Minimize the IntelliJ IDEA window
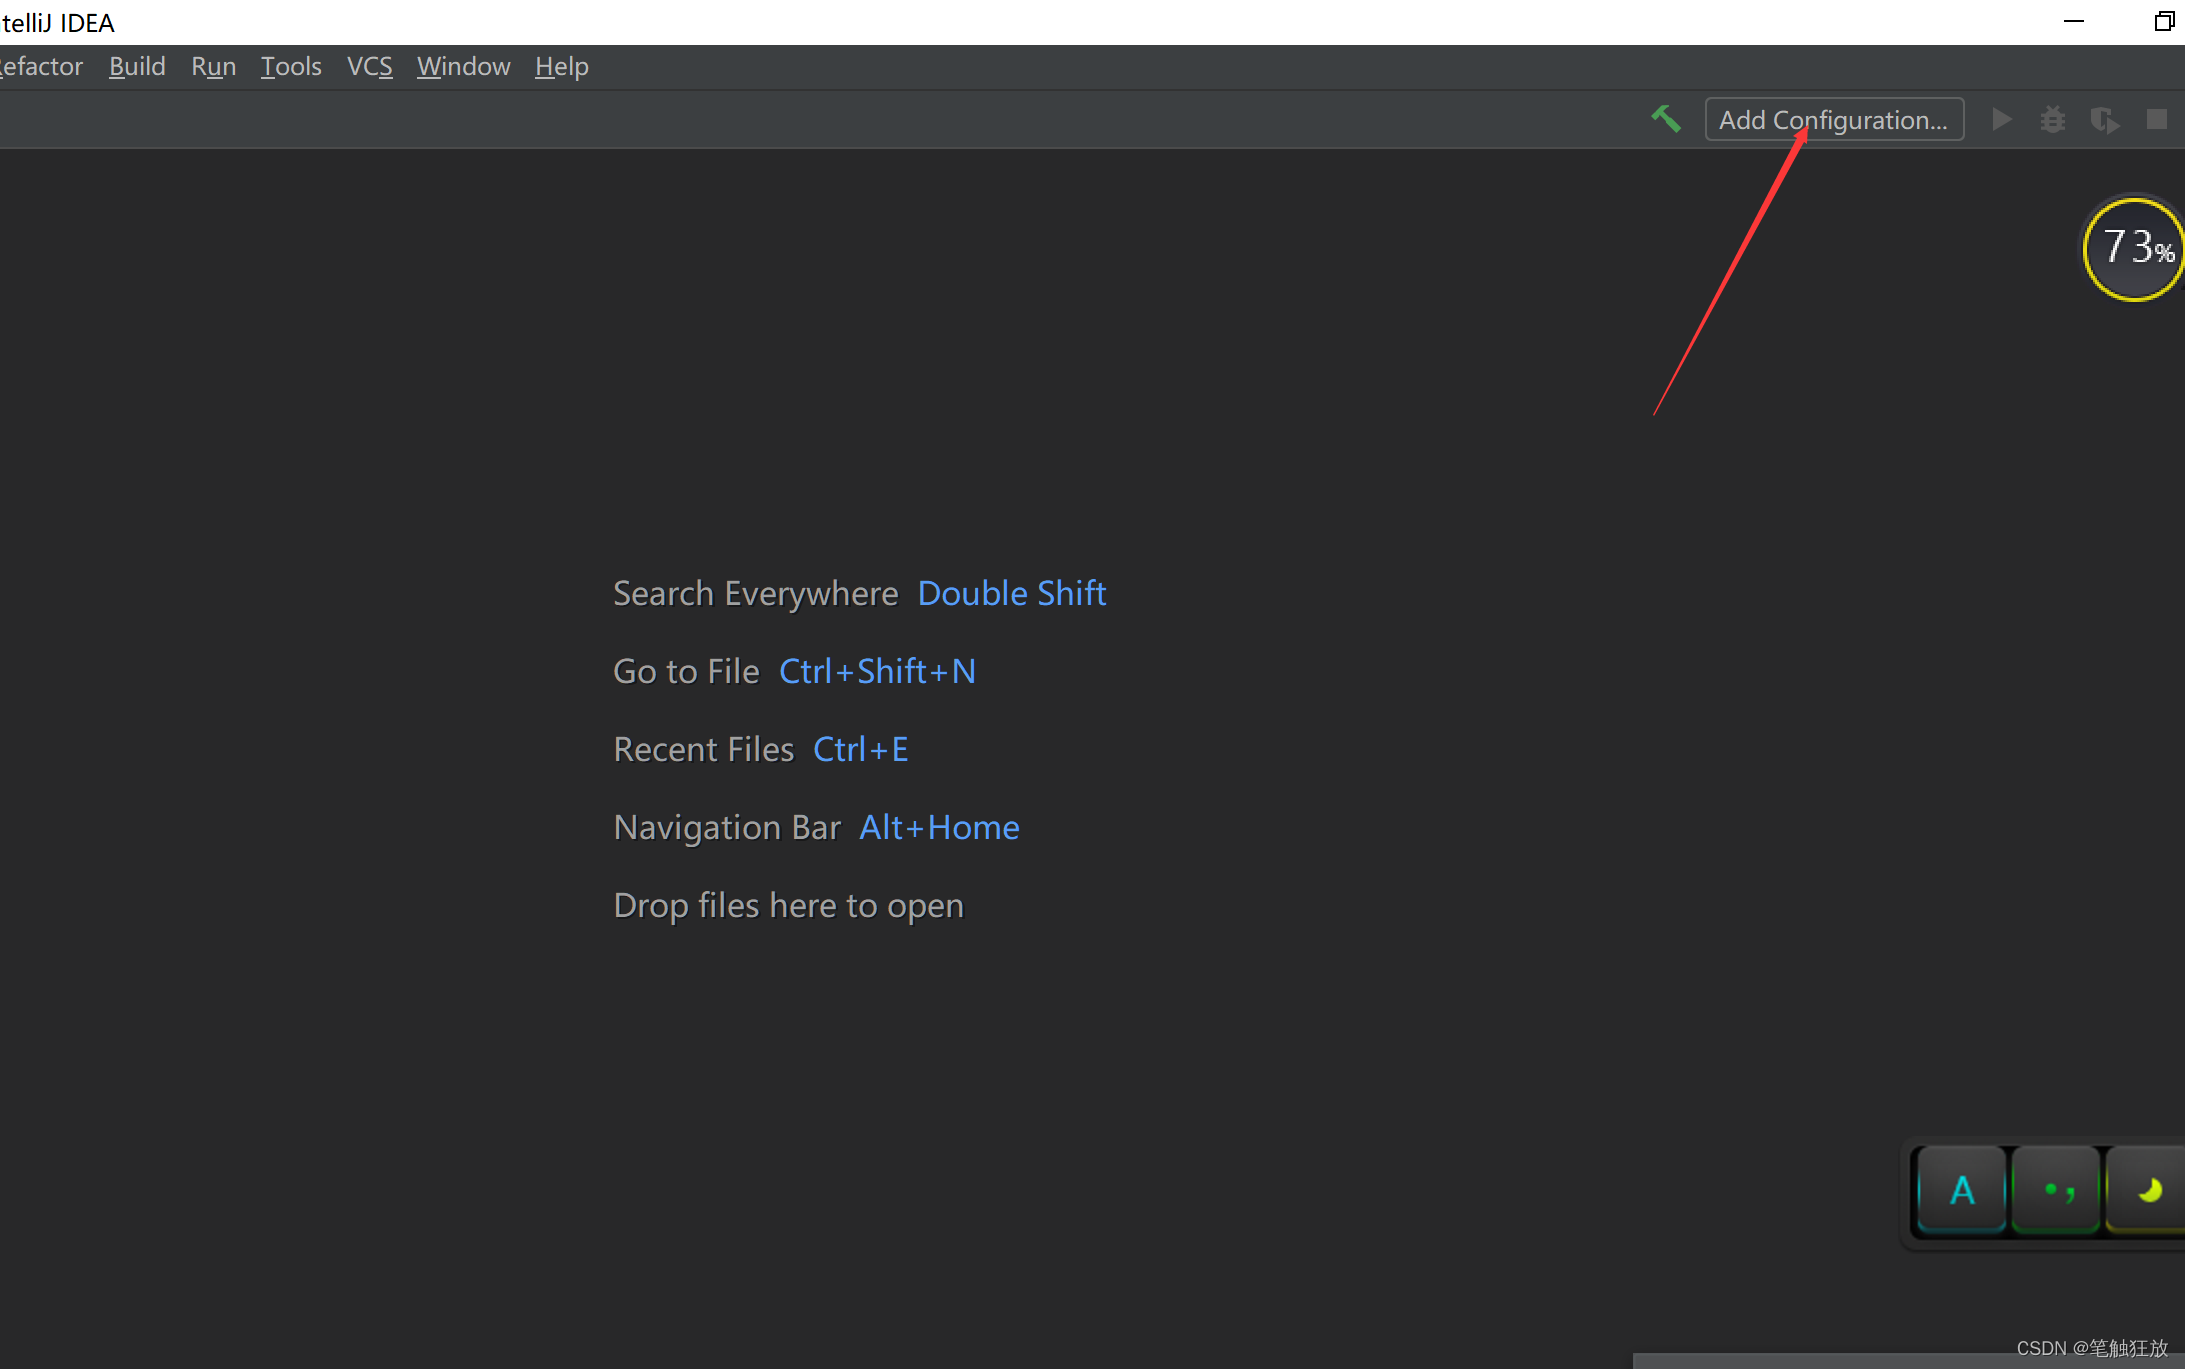 2073,21
